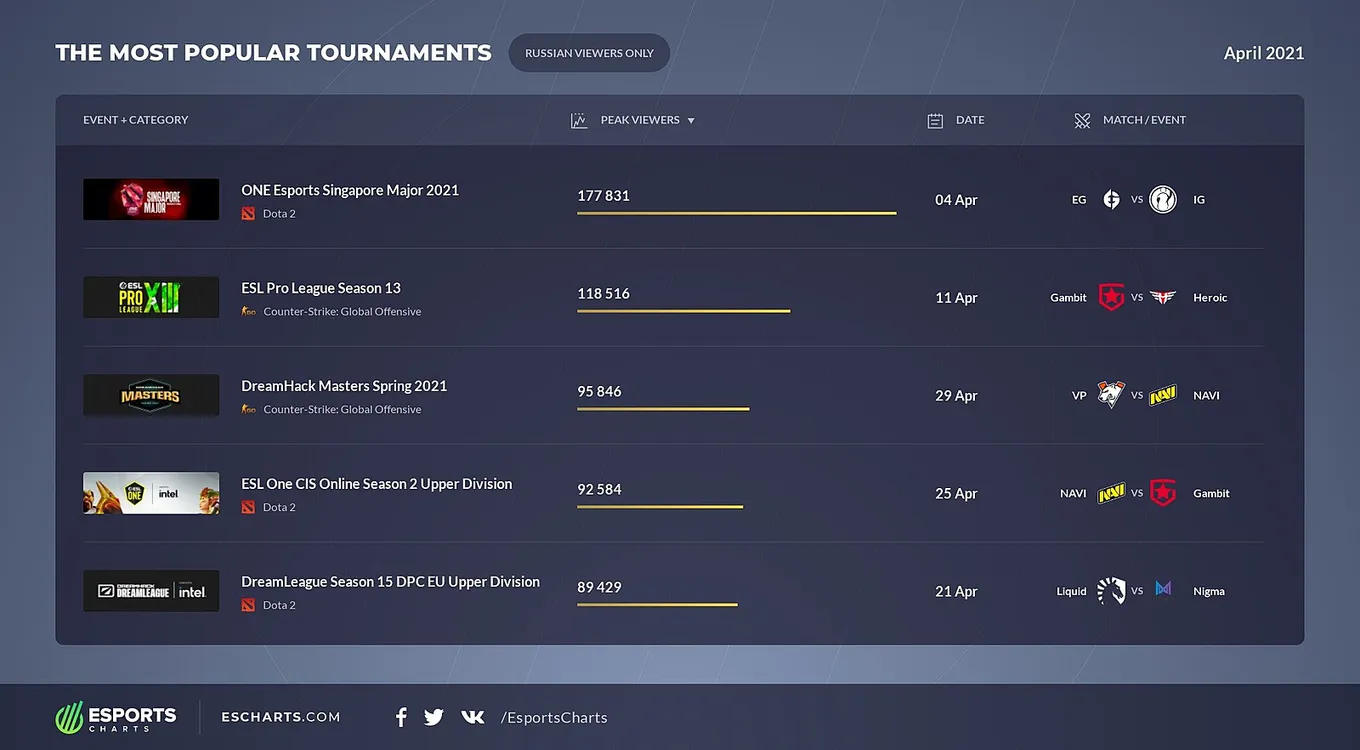Click the CS:GO icon under ESL Pro League
Viewport: 1360px width, 750px height.
coord(249,312)
